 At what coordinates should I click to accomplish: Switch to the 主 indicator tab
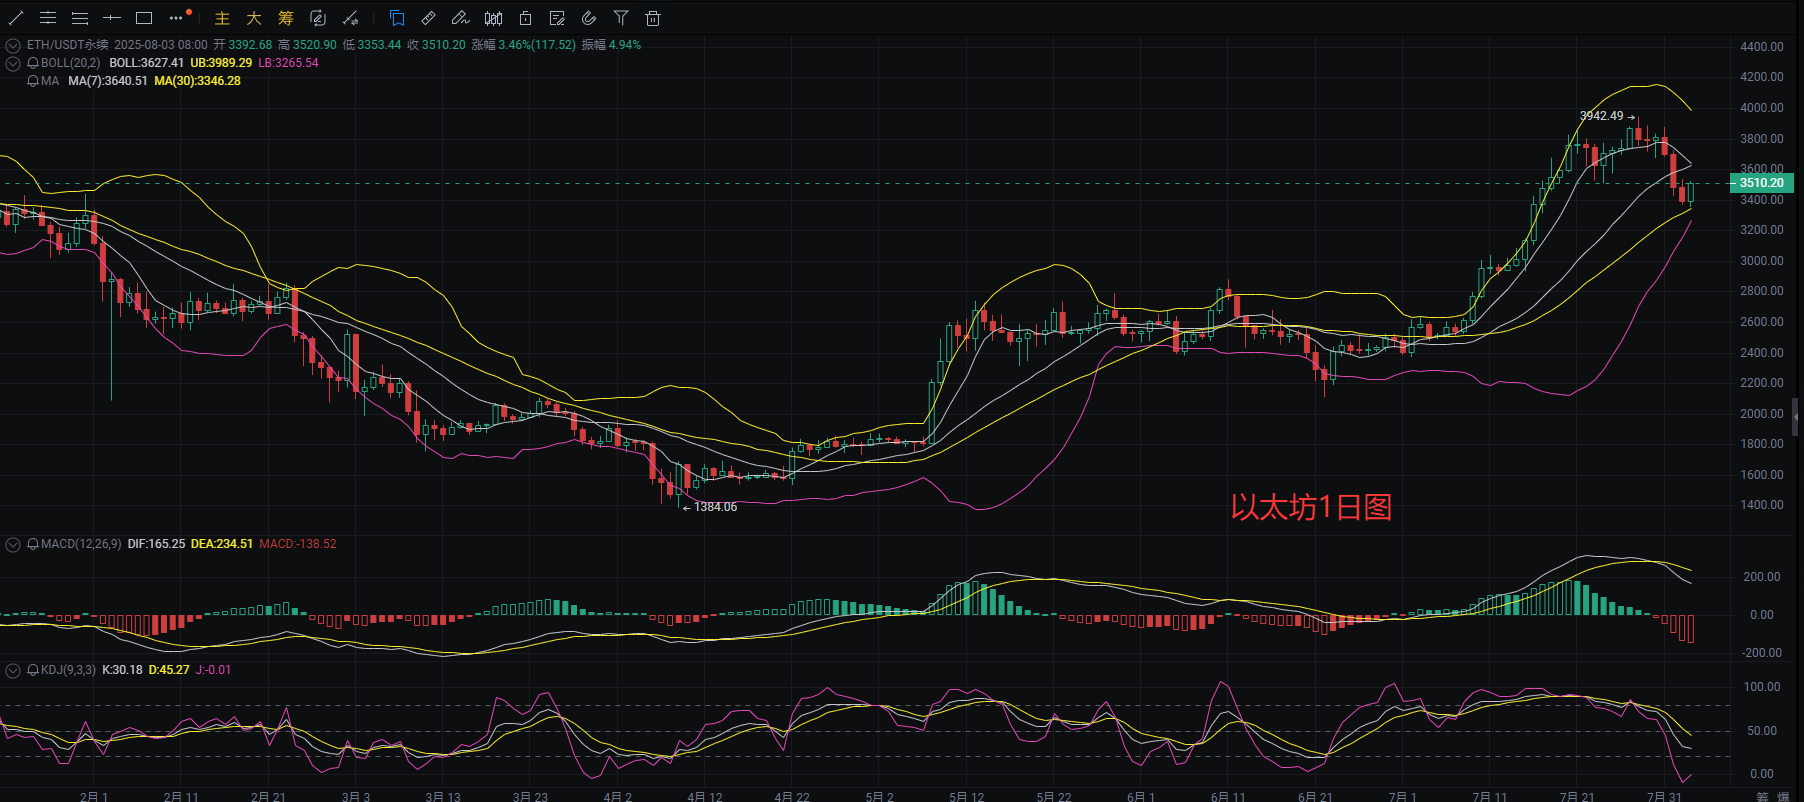(222, 18)
